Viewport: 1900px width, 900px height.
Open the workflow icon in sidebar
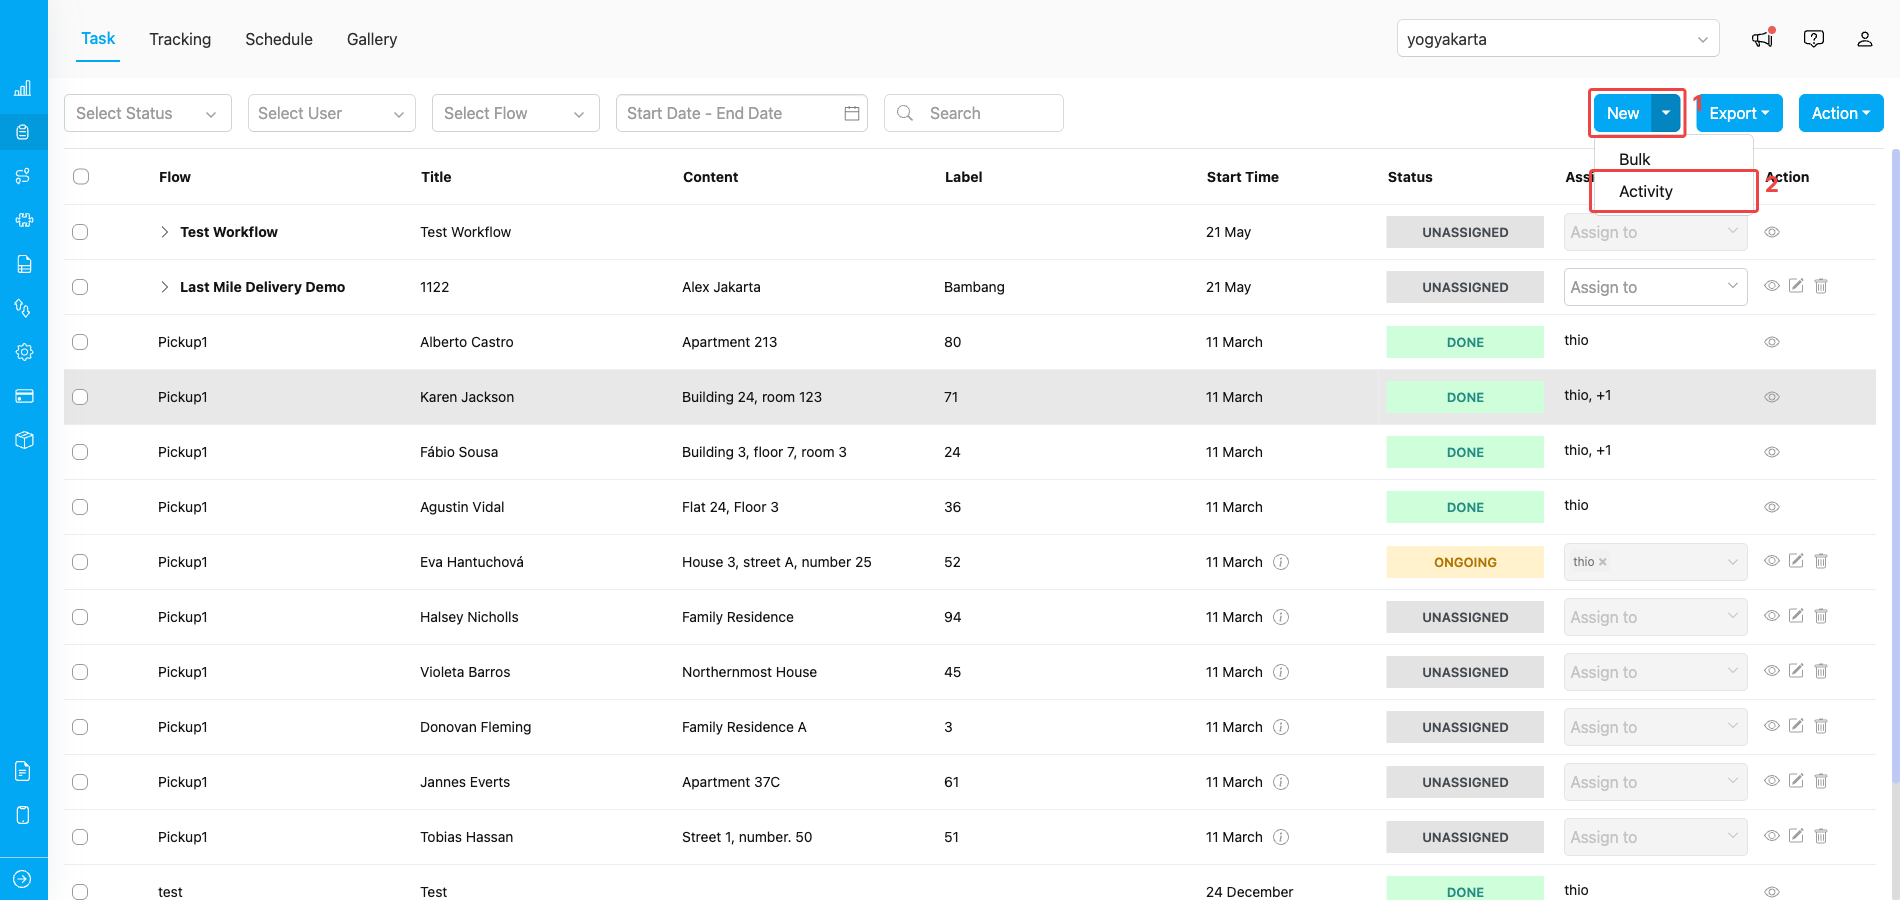pos(23,176)
